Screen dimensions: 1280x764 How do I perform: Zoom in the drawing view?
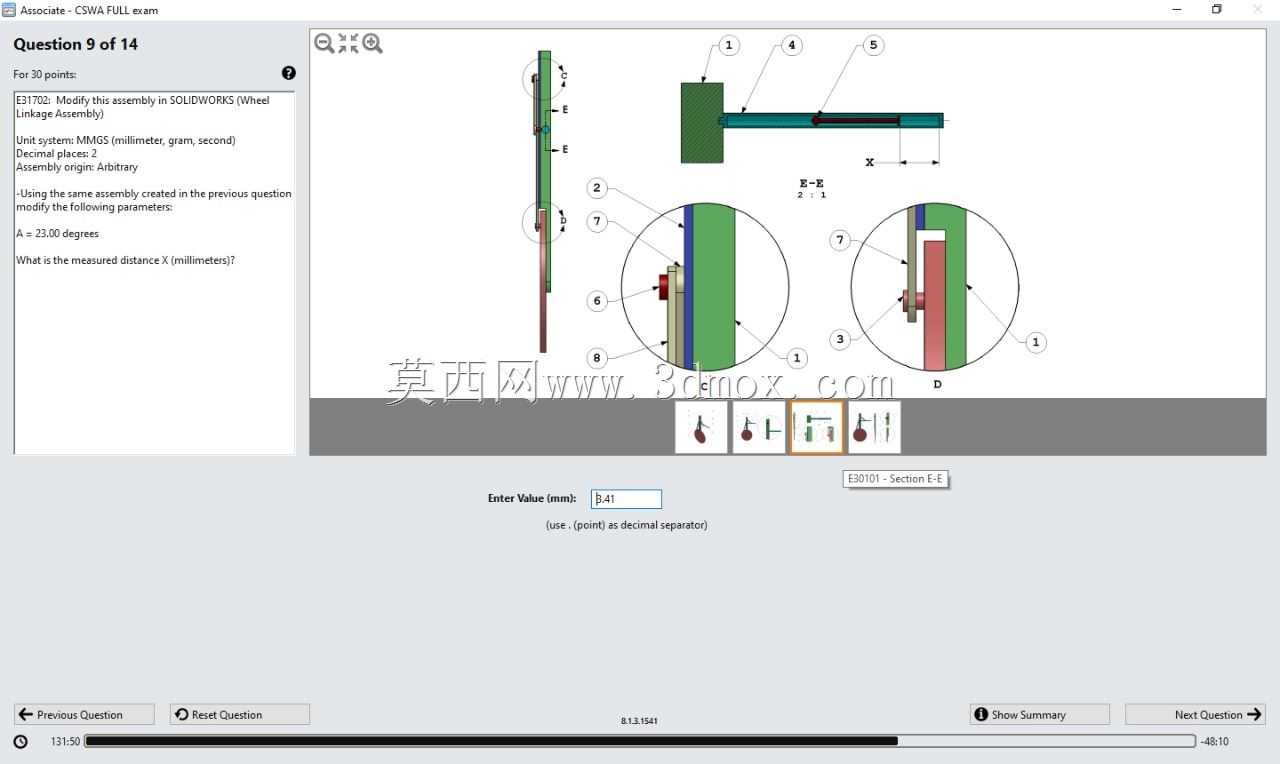tap(373, 43)
